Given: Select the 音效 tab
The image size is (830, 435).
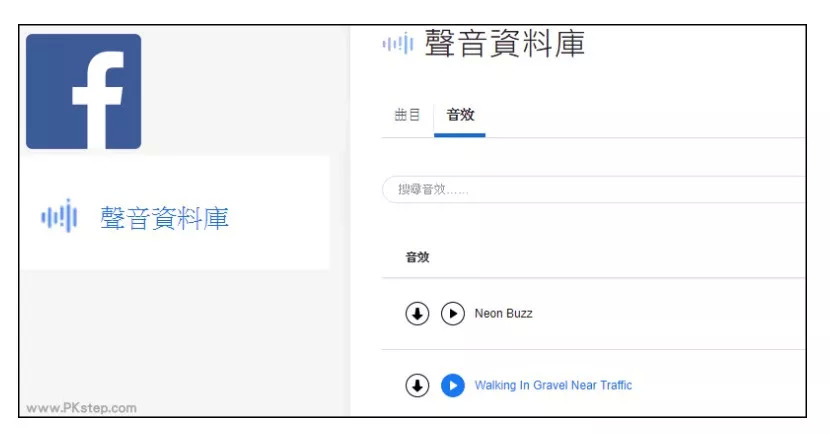Looking at the screenshot, I should tap(460, 115).
